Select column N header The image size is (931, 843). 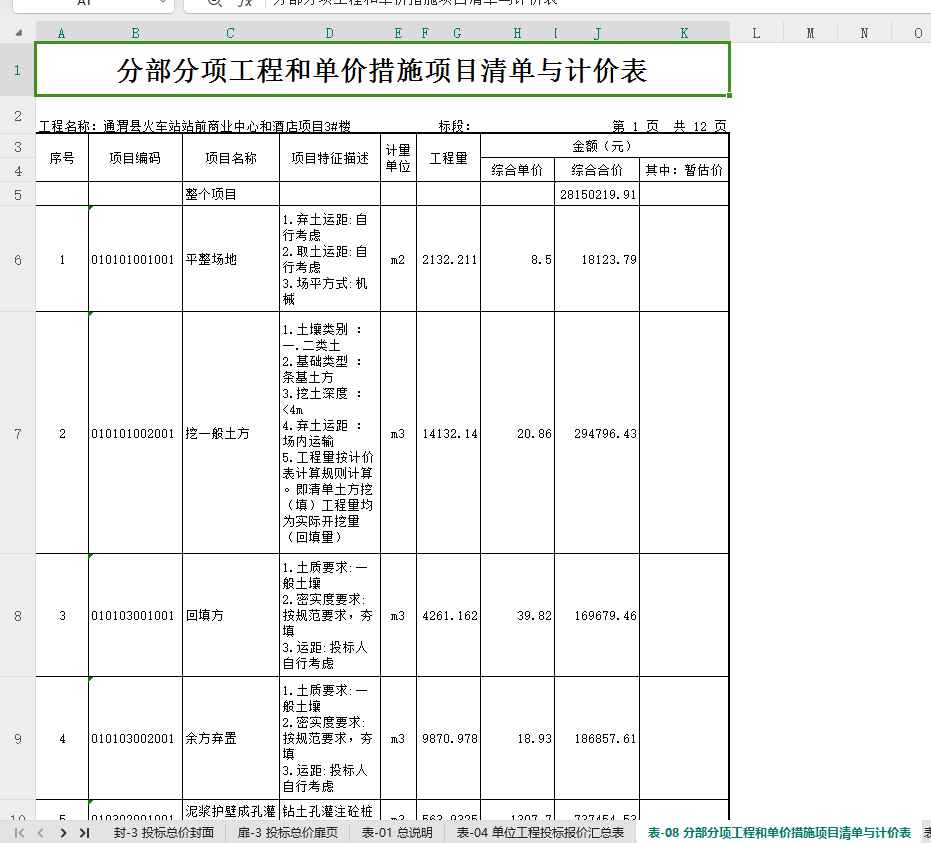coord(864,33)
